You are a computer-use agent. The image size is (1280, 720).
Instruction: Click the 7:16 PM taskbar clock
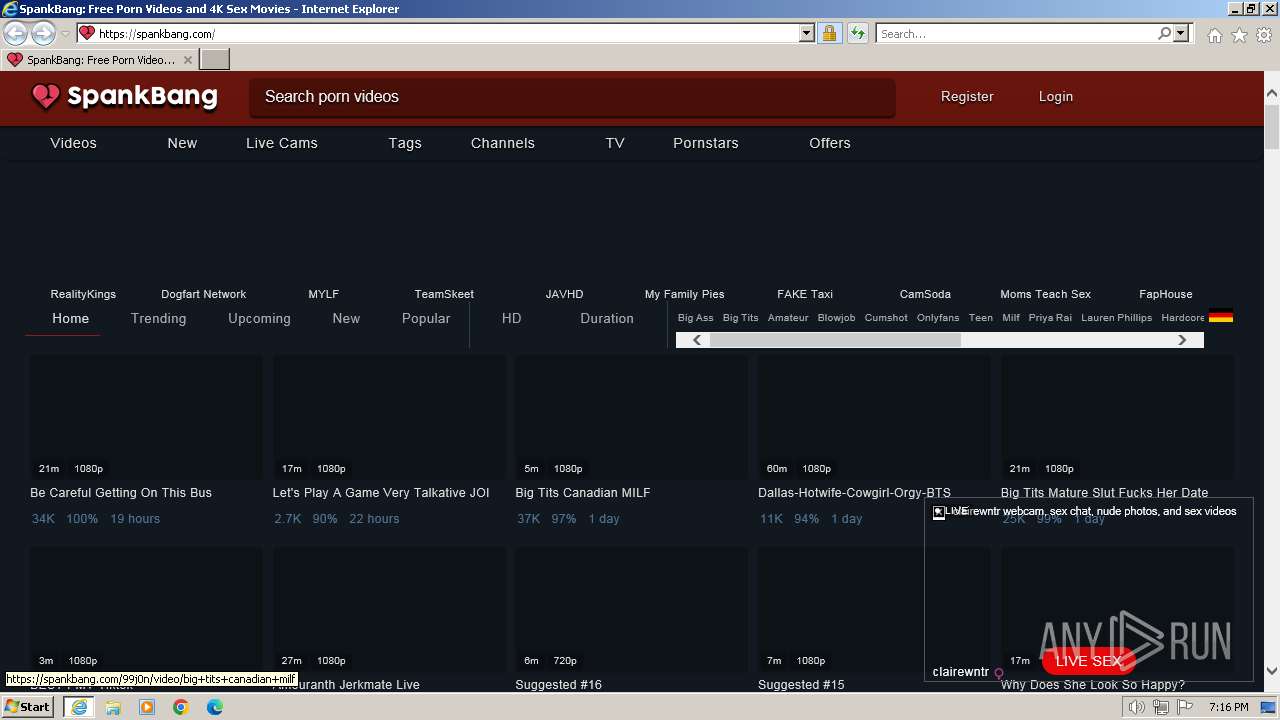pos(1228,707)
